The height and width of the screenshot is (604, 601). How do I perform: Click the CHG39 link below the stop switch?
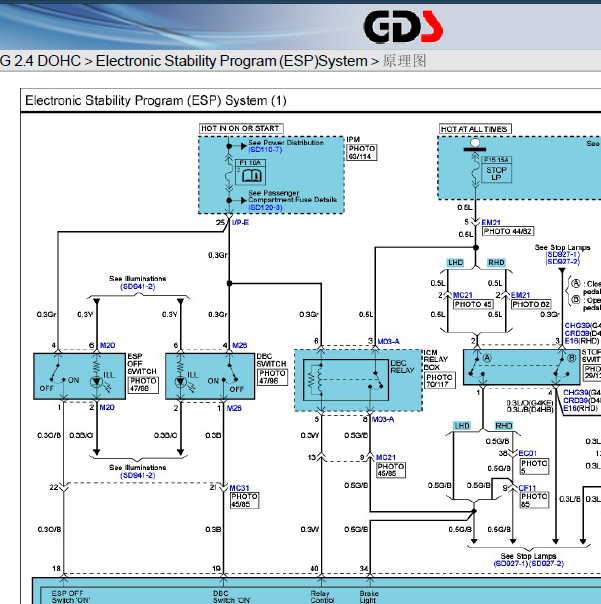click(576, 393)
